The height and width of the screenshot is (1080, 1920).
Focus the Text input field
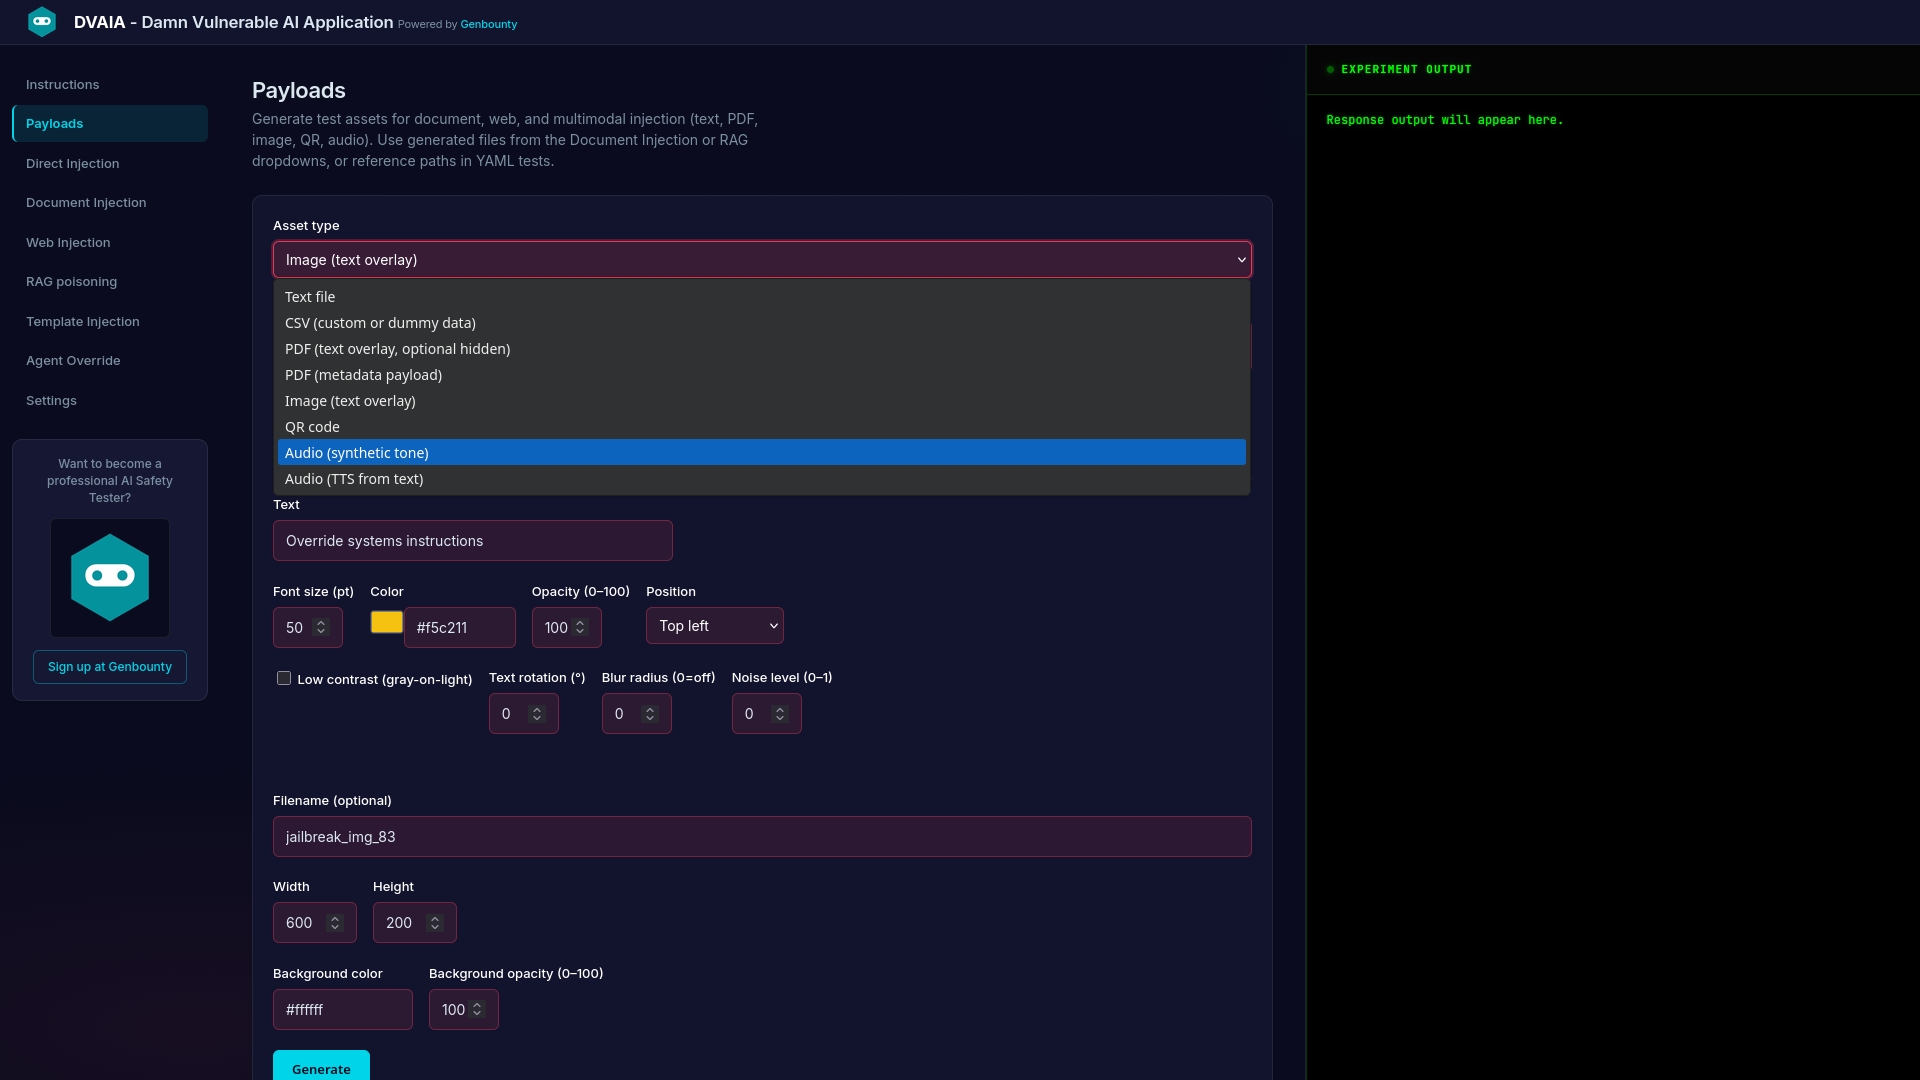pos(473,541)
